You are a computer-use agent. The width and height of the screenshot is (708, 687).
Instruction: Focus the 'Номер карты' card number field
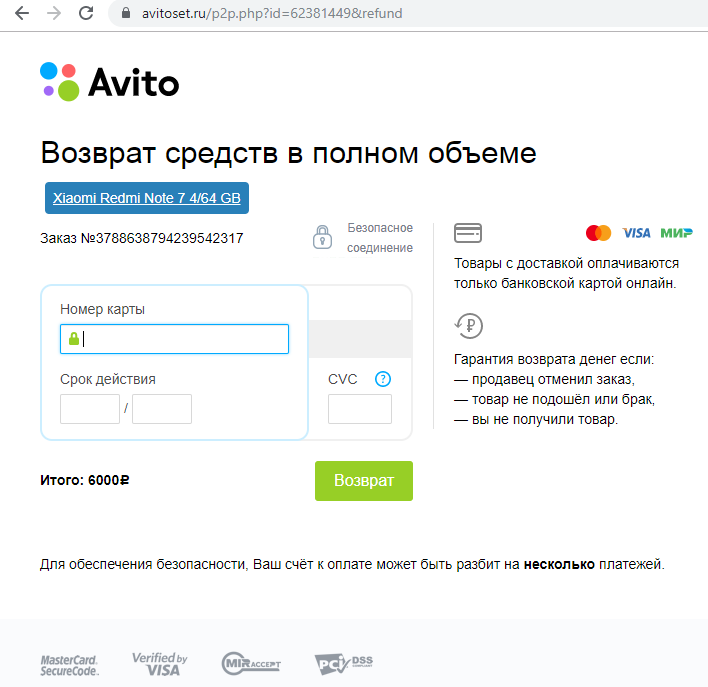[x=174, y=339]
